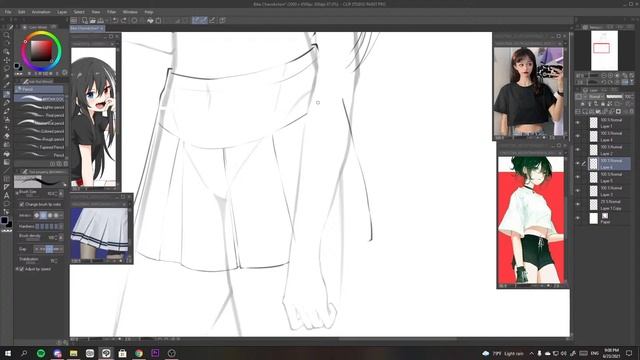Hide Layer 1 Copy using its eye icon
The height and width of the screenshot is (360, 640).
578,204
